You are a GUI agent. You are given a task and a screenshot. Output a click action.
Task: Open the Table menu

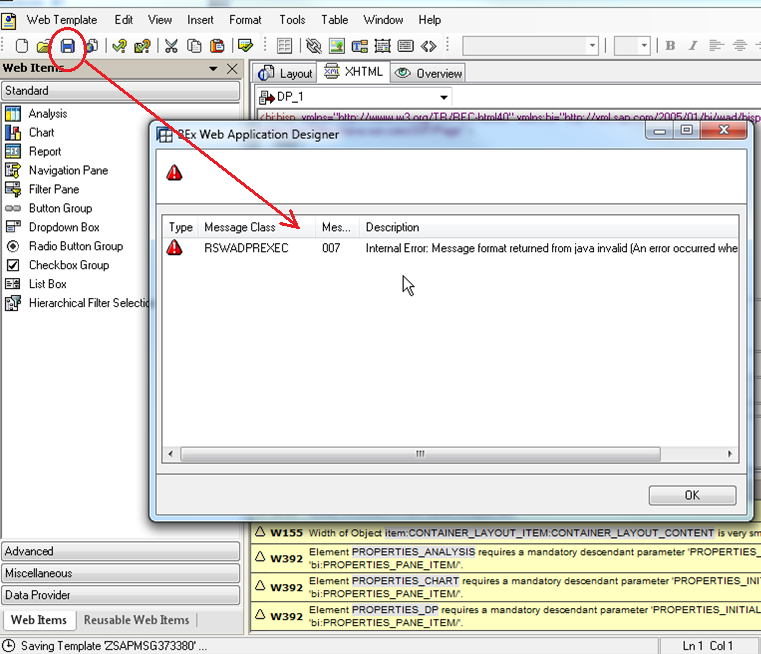pyautogui.click(x=335, y=20)
